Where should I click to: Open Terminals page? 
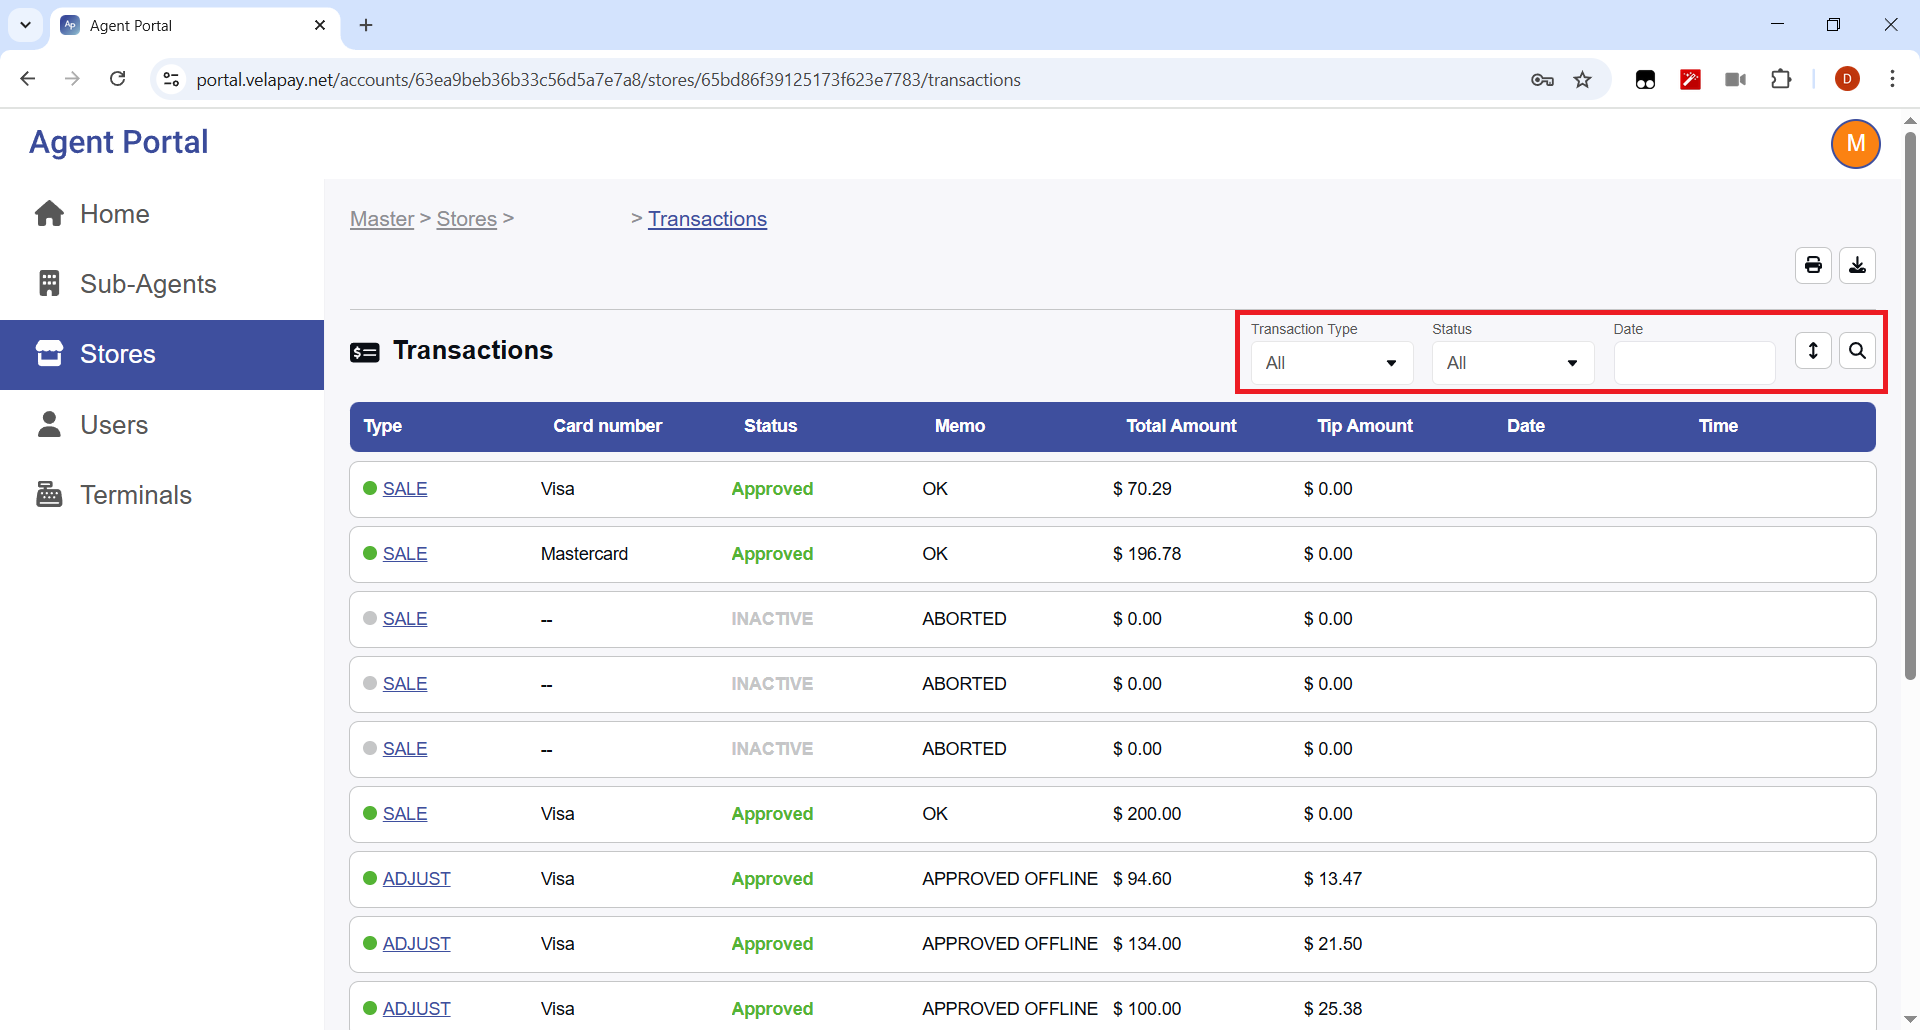coord(135,495)
